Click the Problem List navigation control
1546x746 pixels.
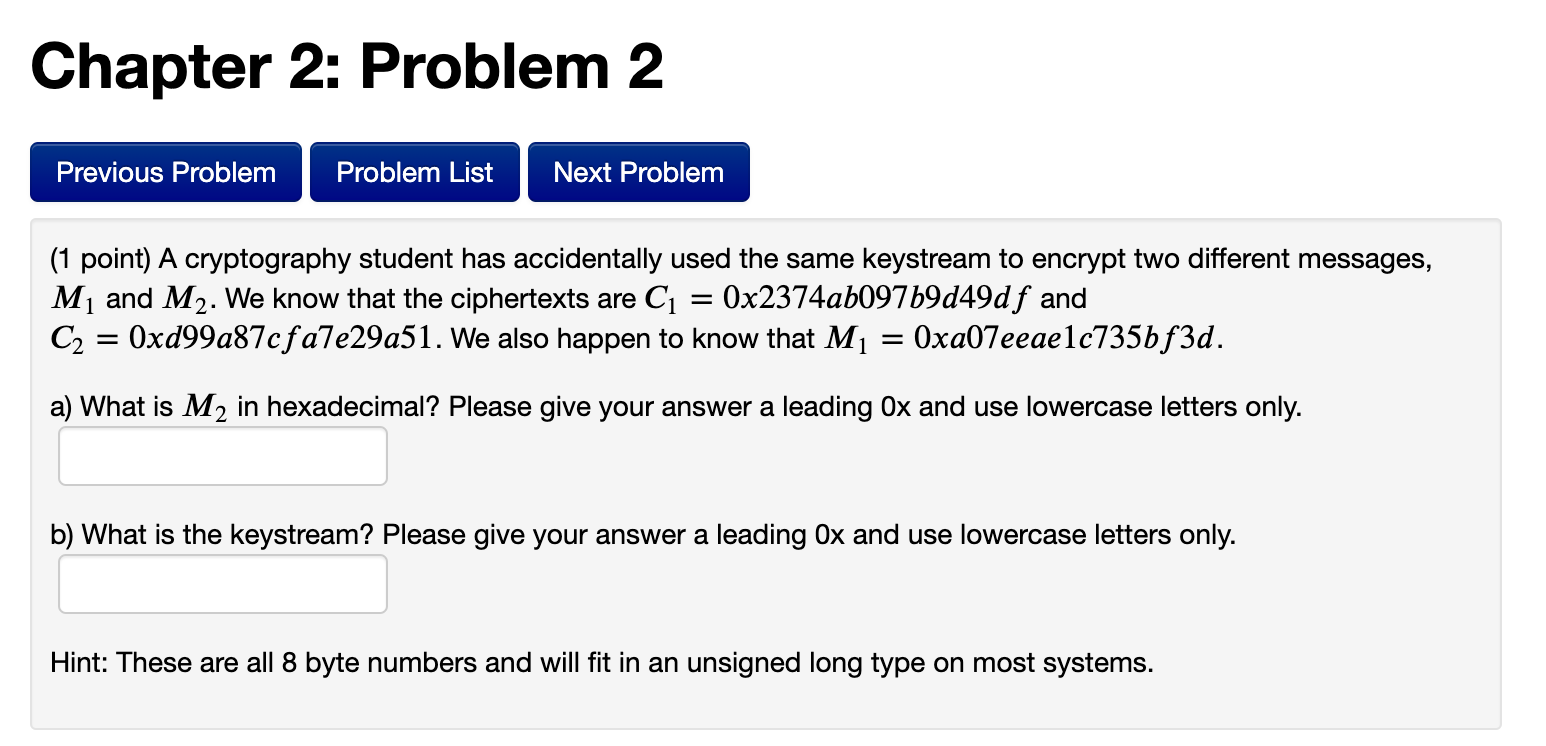[x=414, y=171]
